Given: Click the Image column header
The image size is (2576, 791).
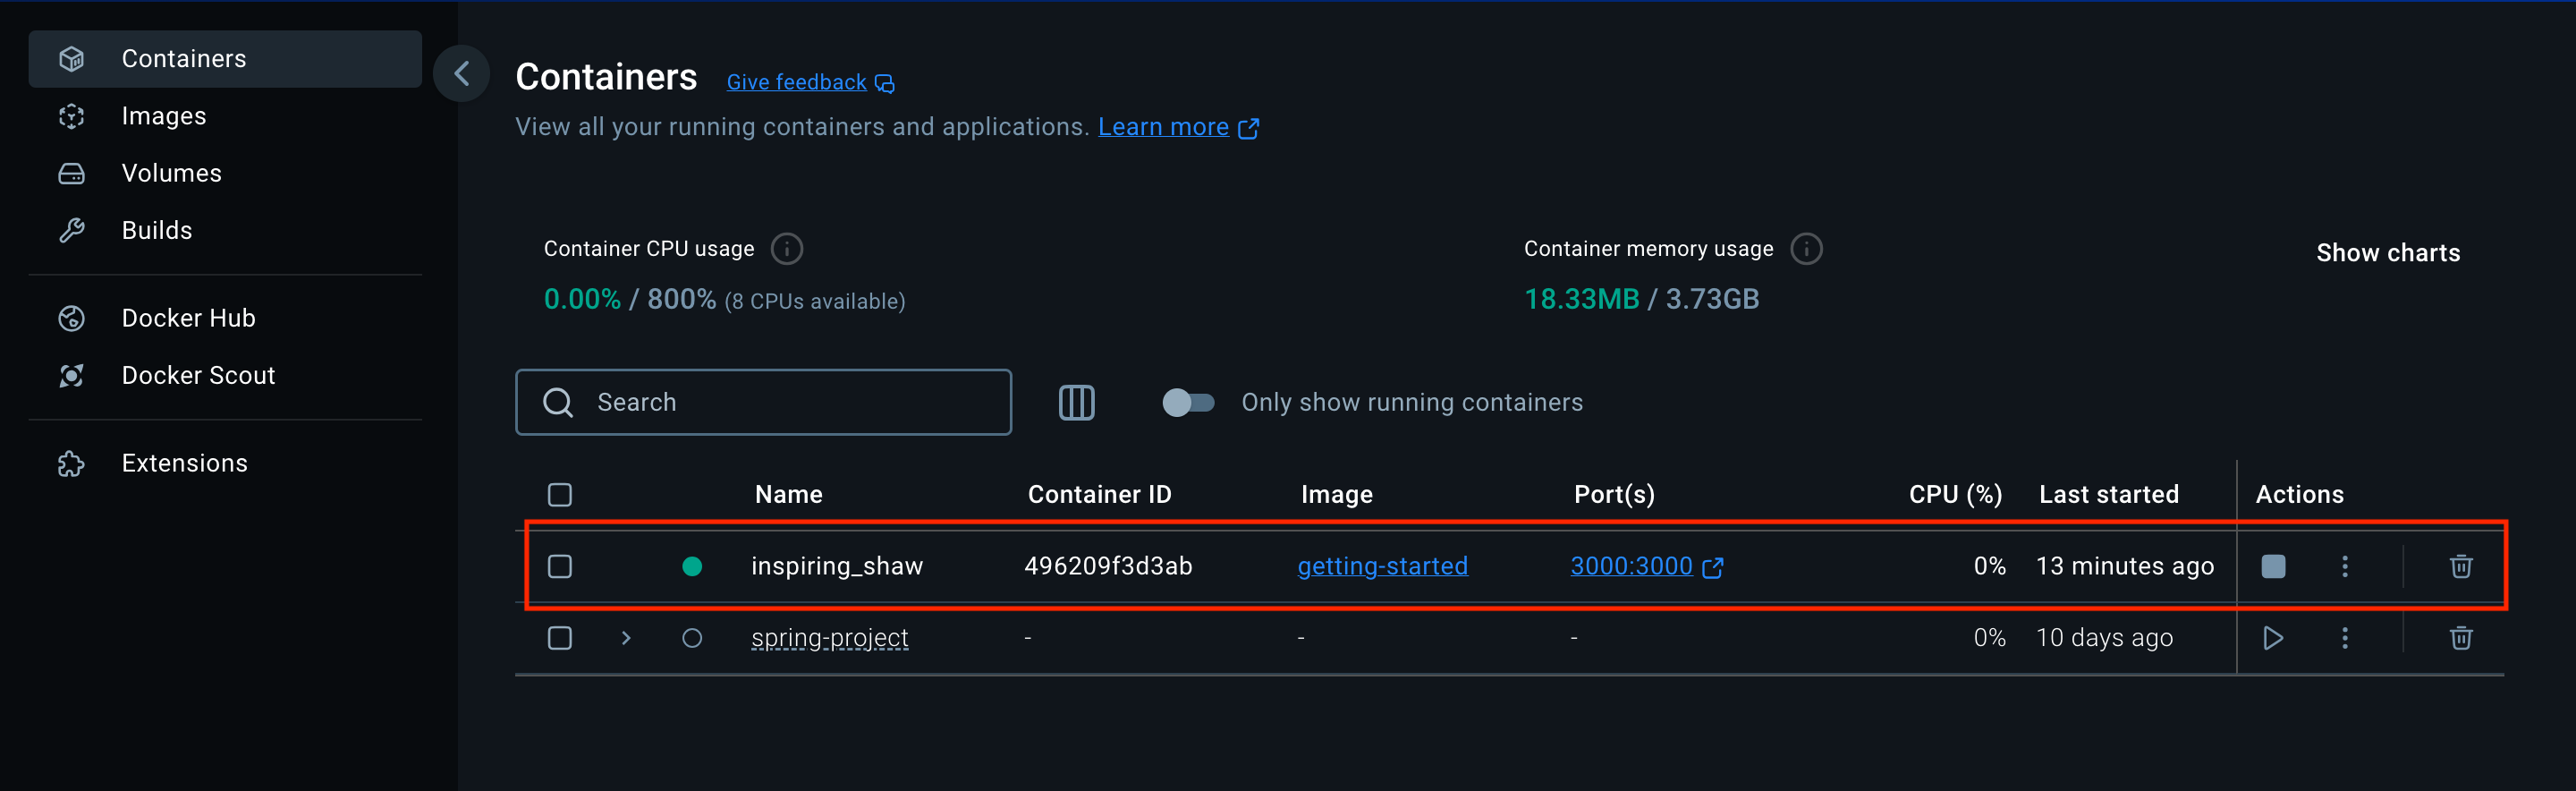Looking at the screenshot, I should pyautogui.click(x=1336, y=495).
